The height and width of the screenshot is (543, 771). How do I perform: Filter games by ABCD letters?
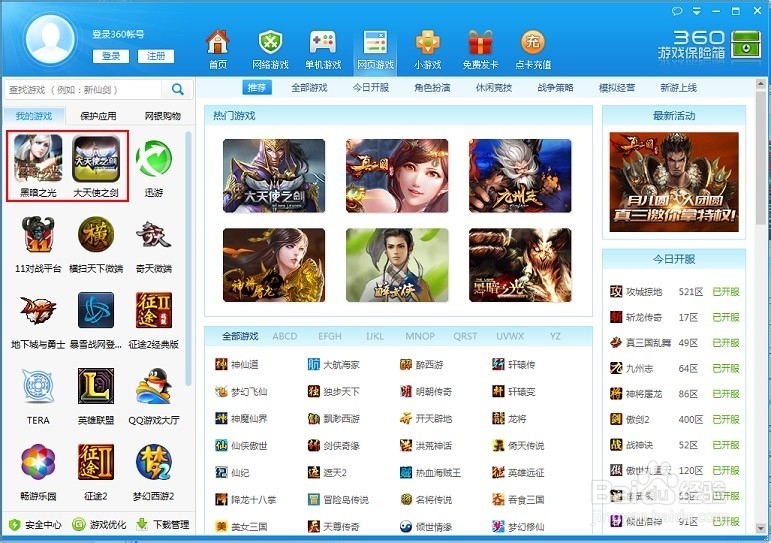tap(285, 336)
